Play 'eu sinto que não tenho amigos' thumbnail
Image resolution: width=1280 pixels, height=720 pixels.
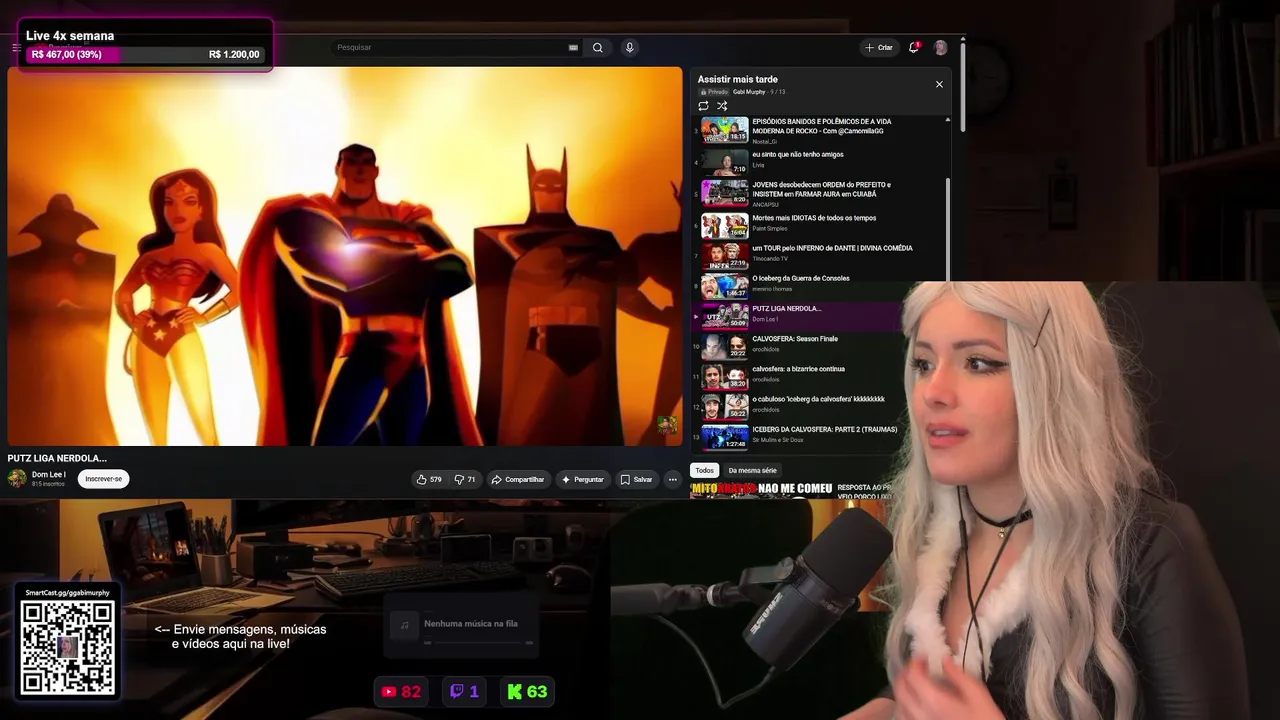(x=724, y=161)
